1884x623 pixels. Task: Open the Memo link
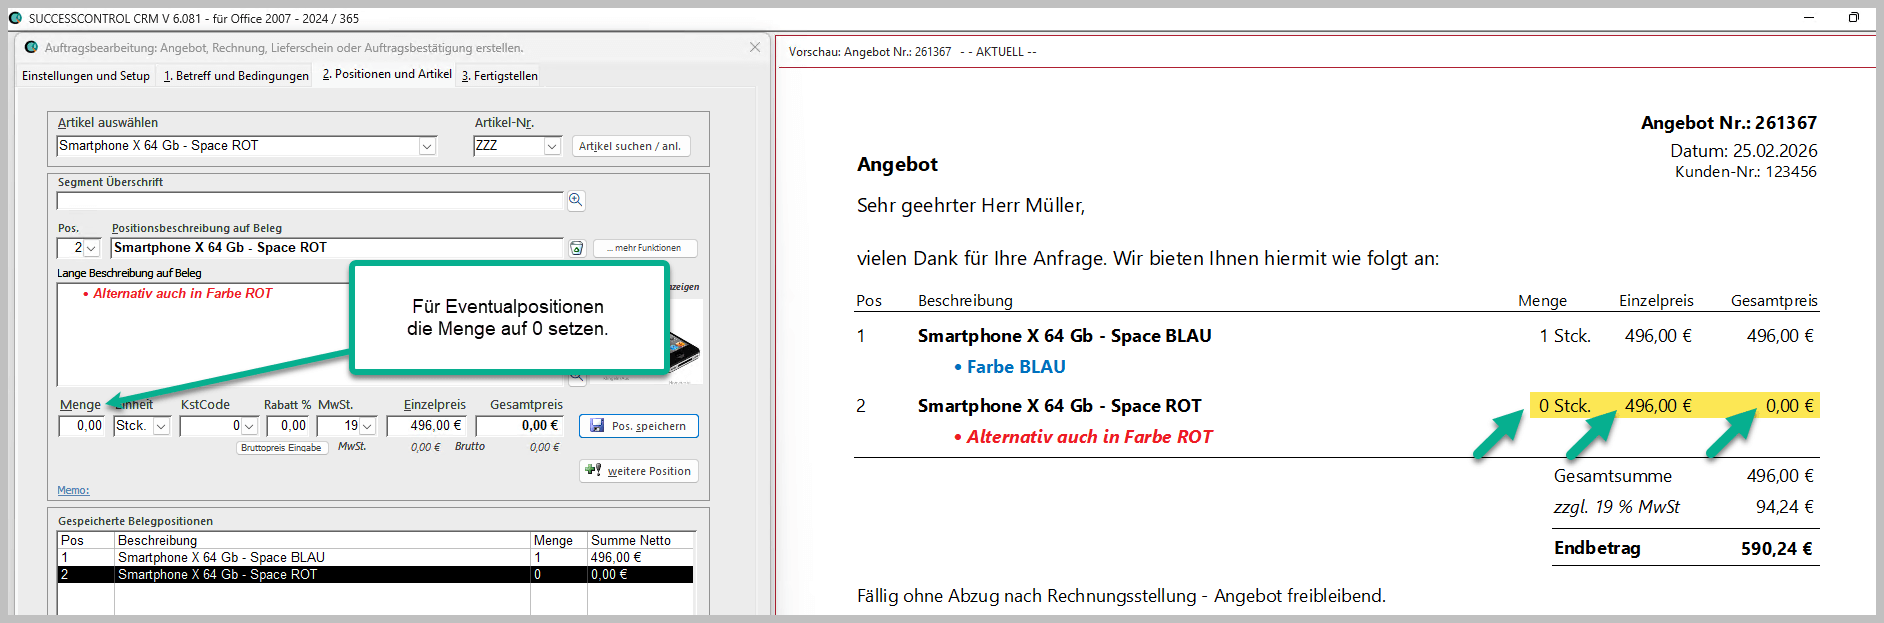pos(73,490)
